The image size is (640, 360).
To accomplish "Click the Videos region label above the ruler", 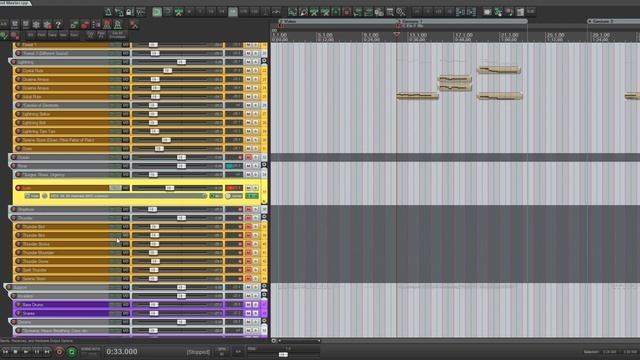I will tap(290, 21).
